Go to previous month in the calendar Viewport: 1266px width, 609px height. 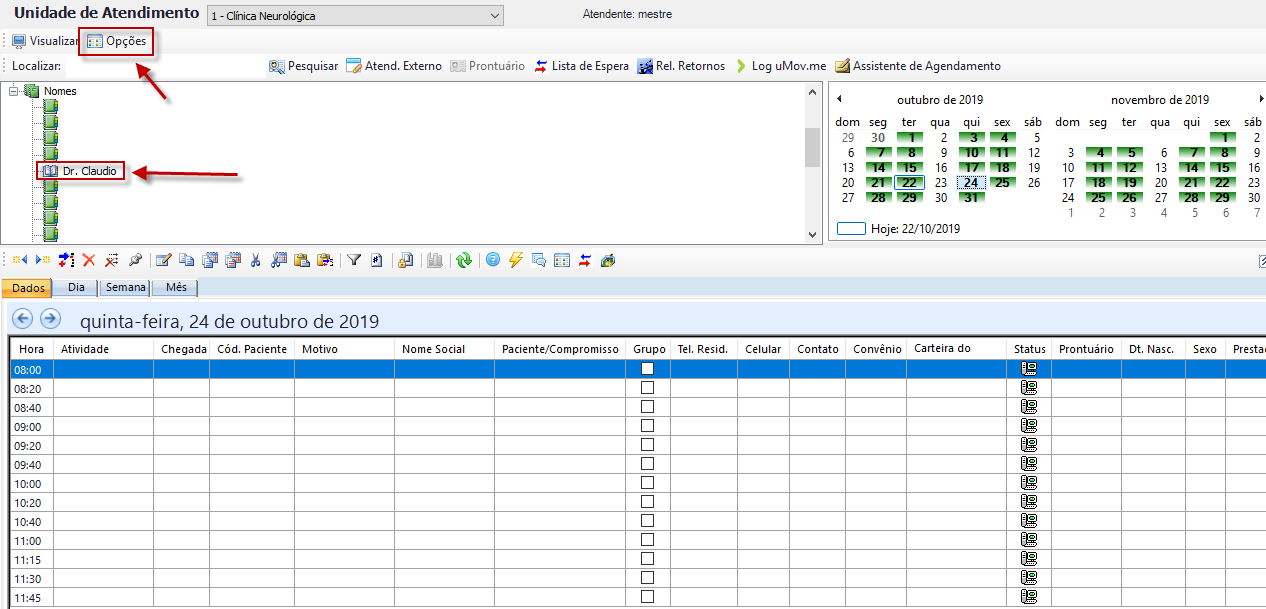click(x=839, y=98)
